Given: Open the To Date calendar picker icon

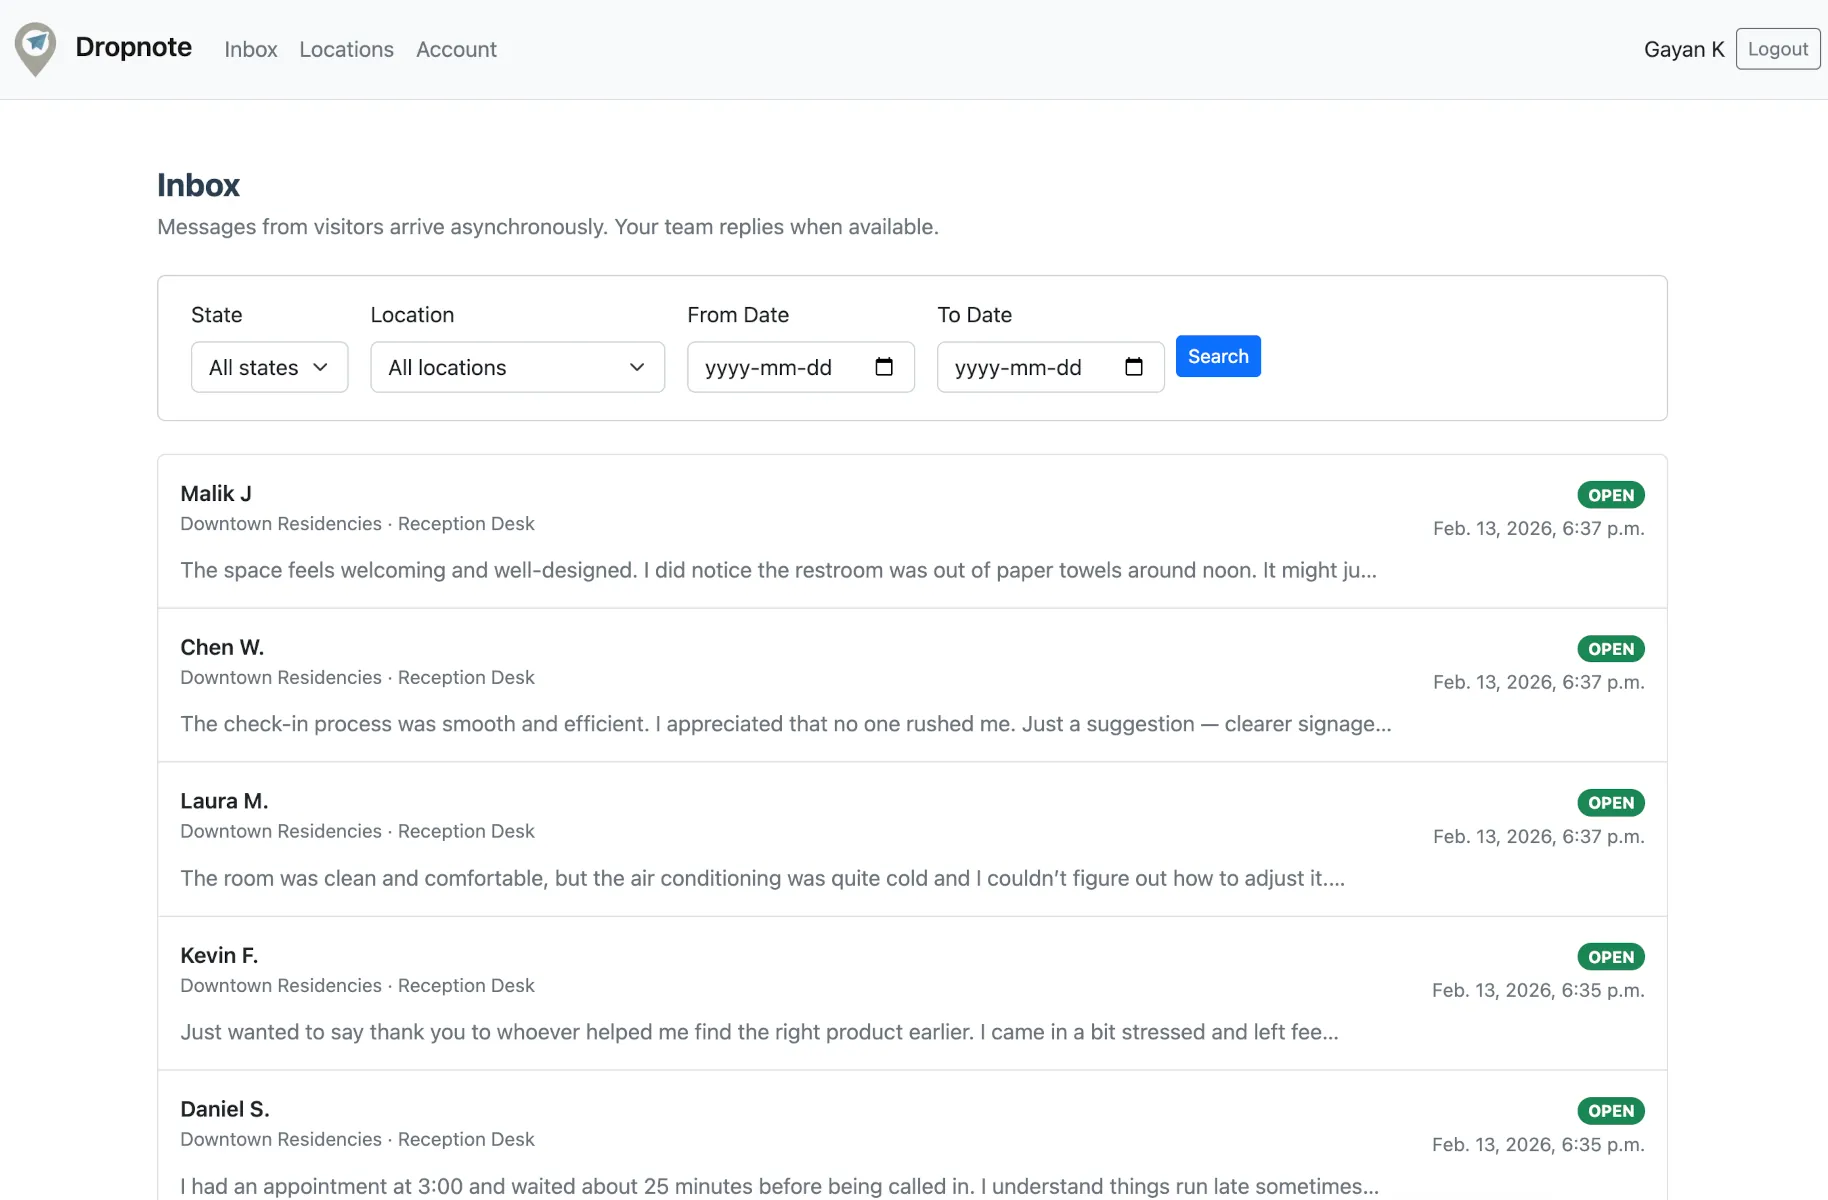Looking at the screenshot, I should point(1133,367).
